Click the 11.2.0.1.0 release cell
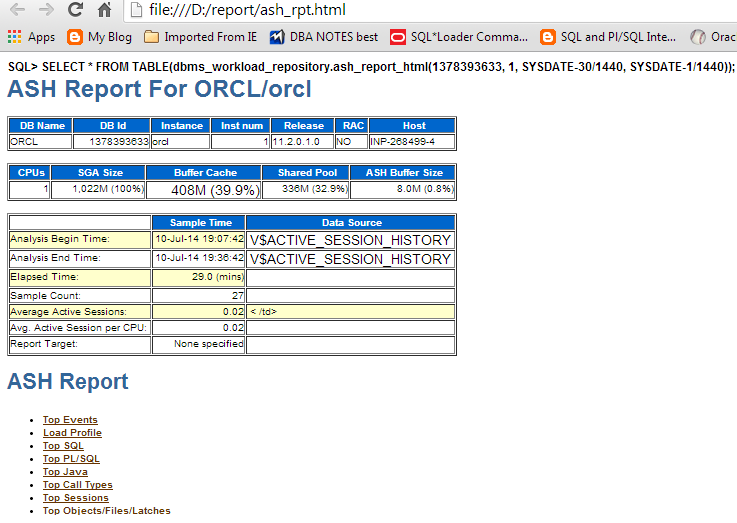This screenshot has width=737, height=523. tap(303, 141)
